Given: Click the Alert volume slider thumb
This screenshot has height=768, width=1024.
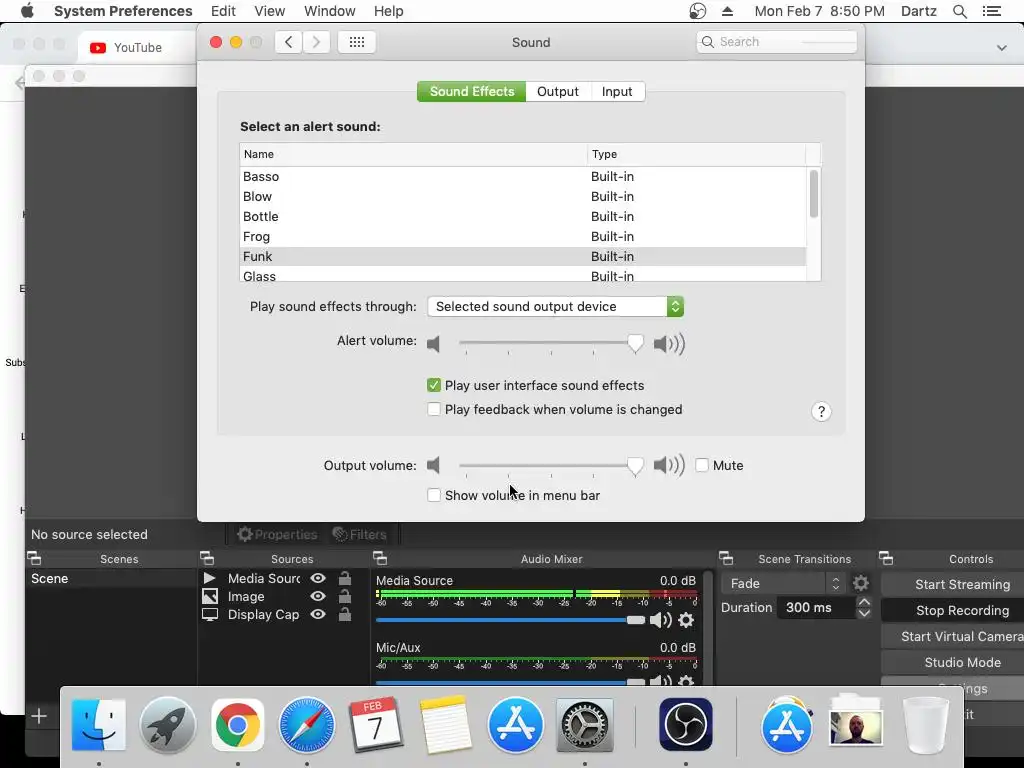Looking at the screenshot, I should 635,343.
